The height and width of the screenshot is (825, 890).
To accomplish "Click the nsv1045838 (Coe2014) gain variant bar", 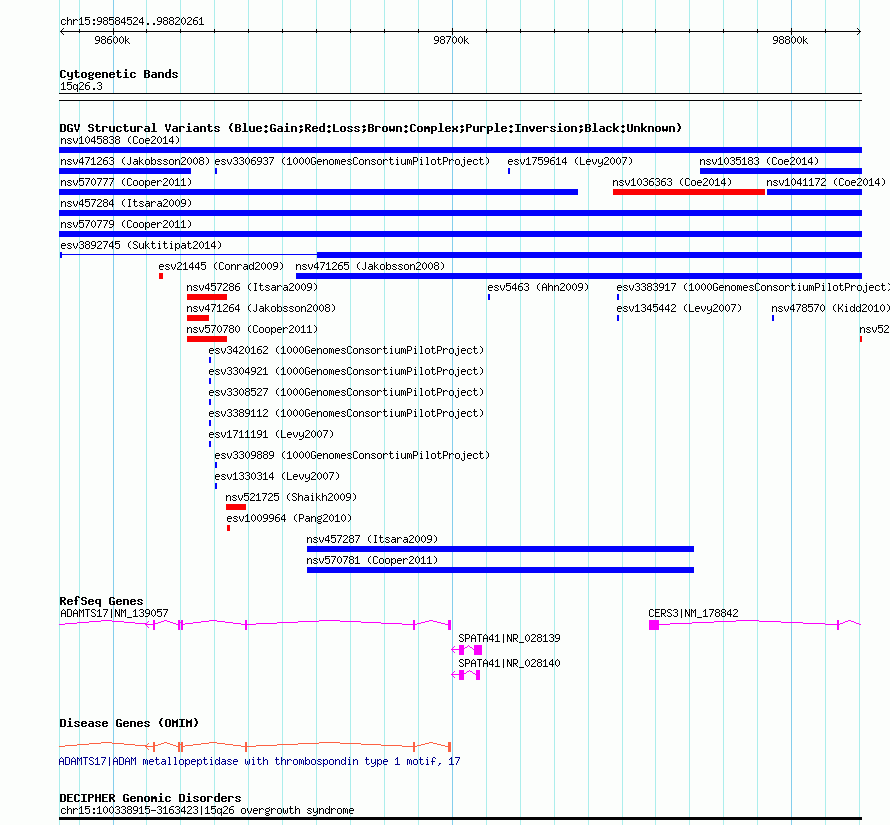I will tap(460, 150).
